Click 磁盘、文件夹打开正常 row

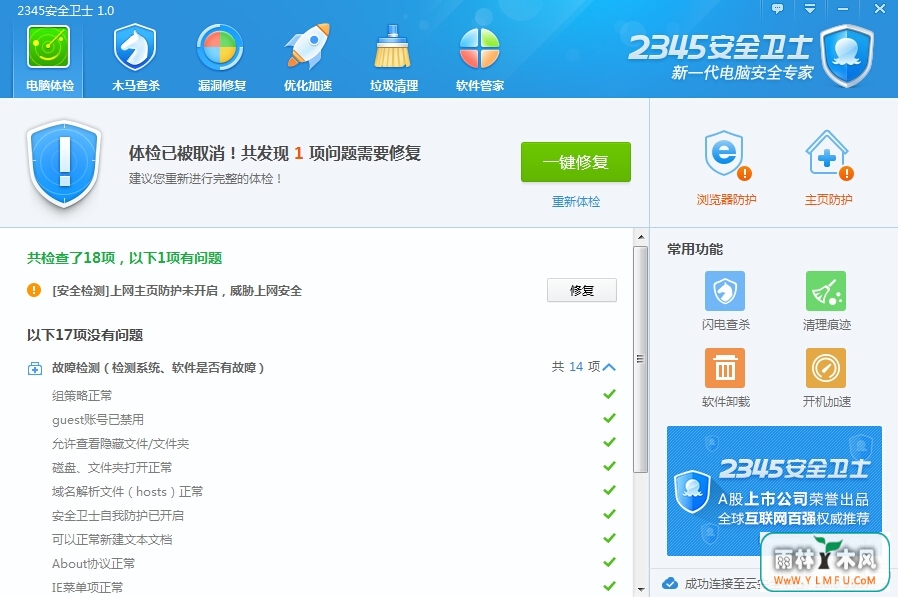pos(334,467)
